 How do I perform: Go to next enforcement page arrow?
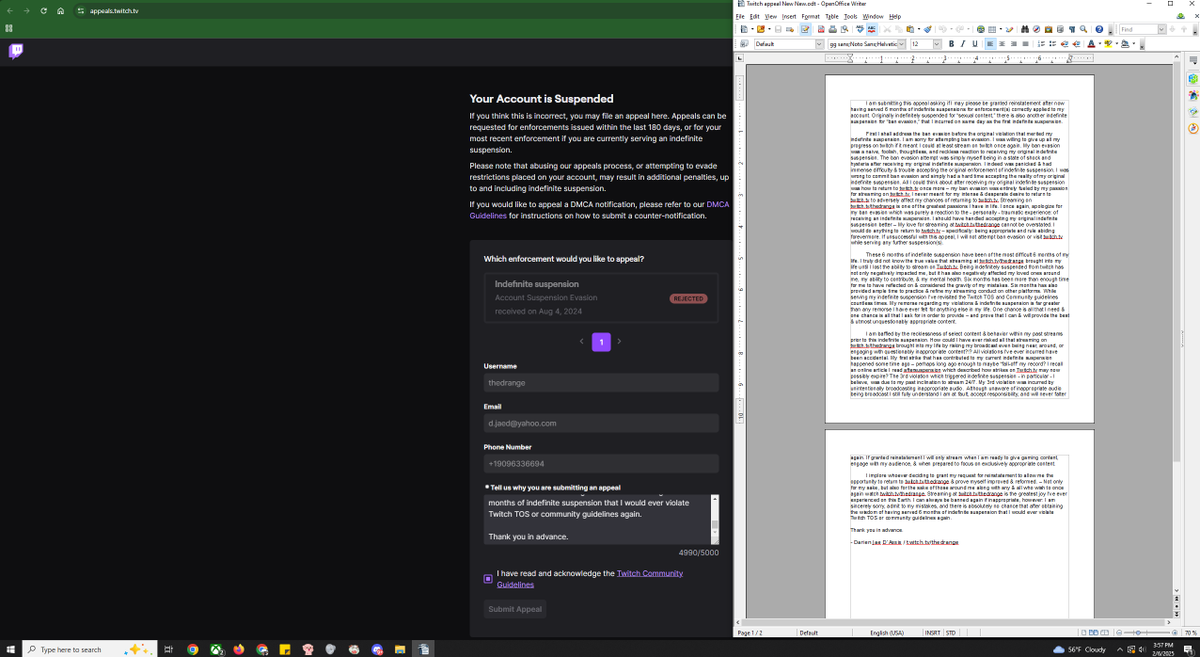pos(619,342)
